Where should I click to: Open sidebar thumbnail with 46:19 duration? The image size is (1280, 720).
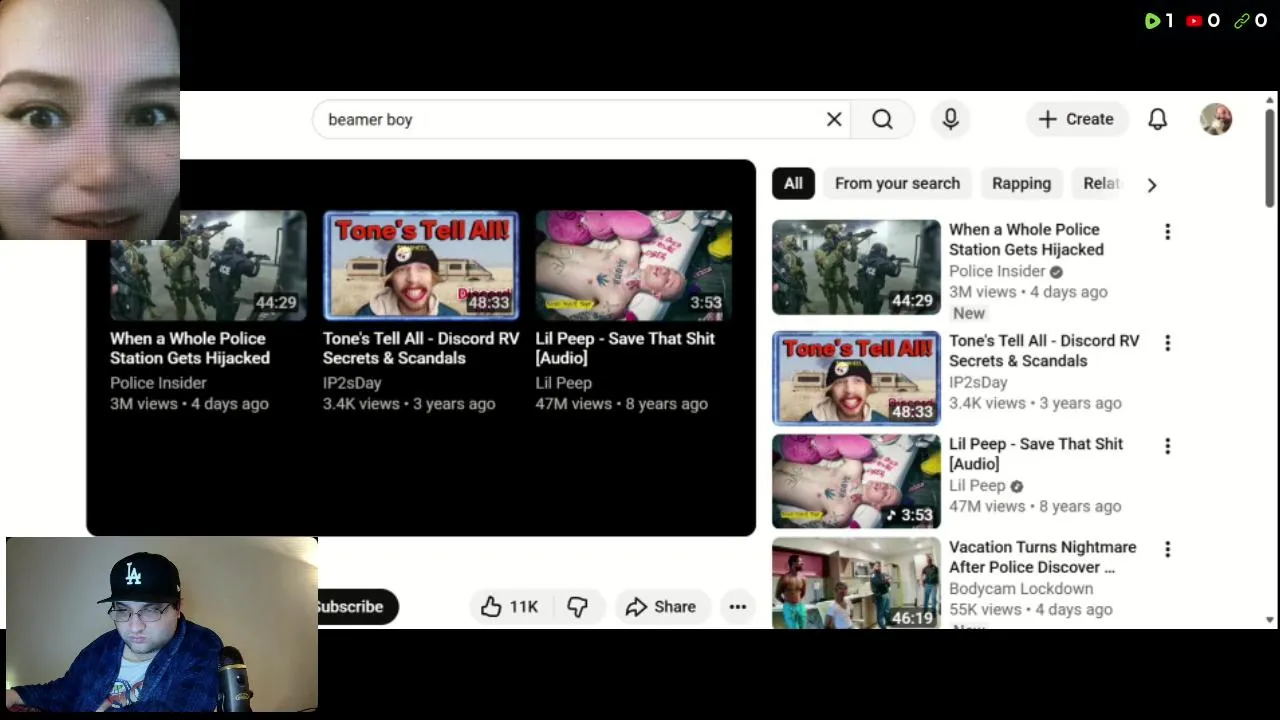click(856, 583)
